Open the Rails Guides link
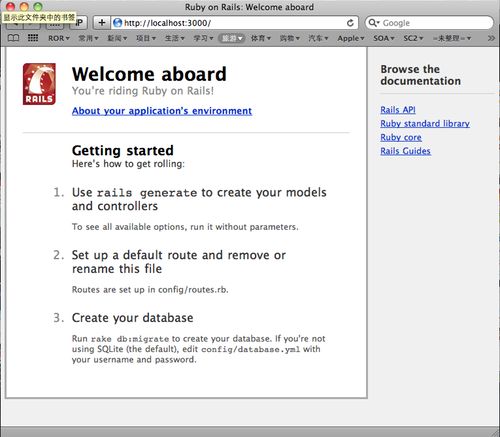The image size is (500, 437). tap(405, 151)
